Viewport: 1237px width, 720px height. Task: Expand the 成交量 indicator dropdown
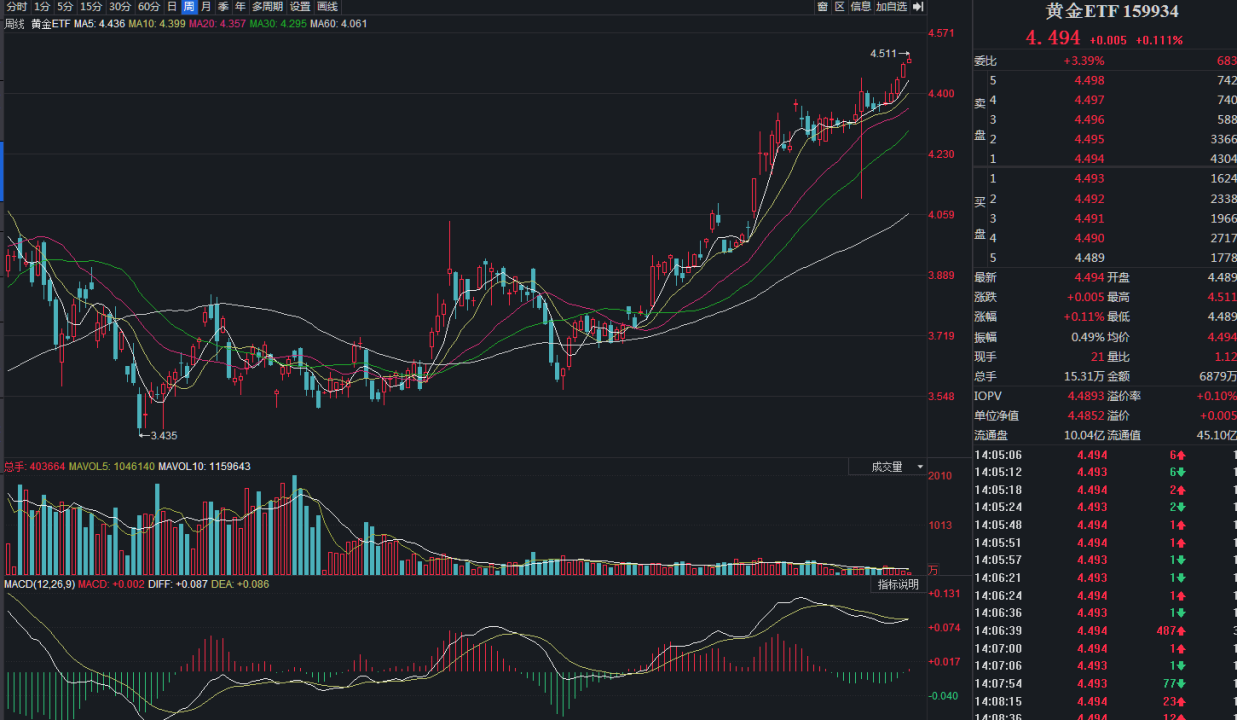click(888, 467)
